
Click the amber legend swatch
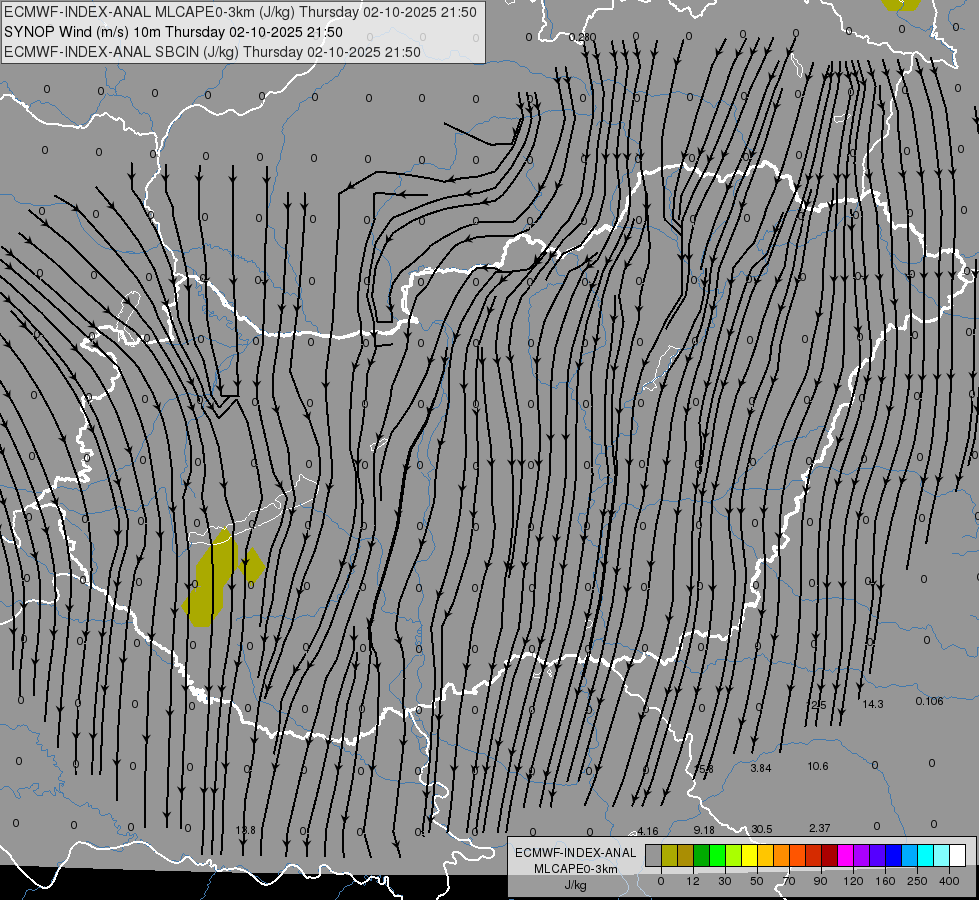765,856
